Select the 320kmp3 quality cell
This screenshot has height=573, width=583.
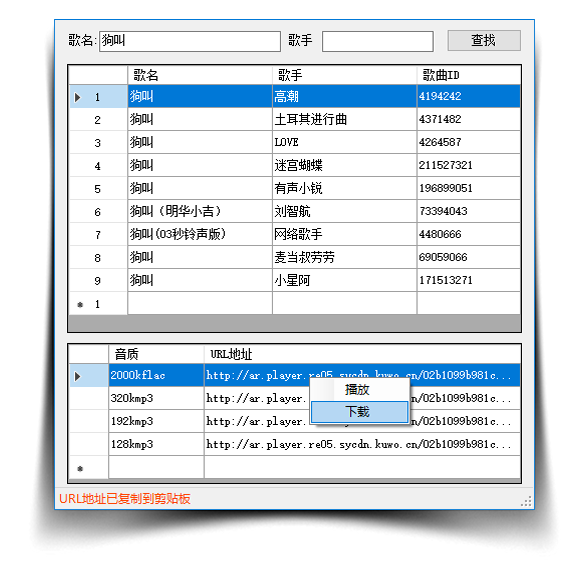coord(156,399)
